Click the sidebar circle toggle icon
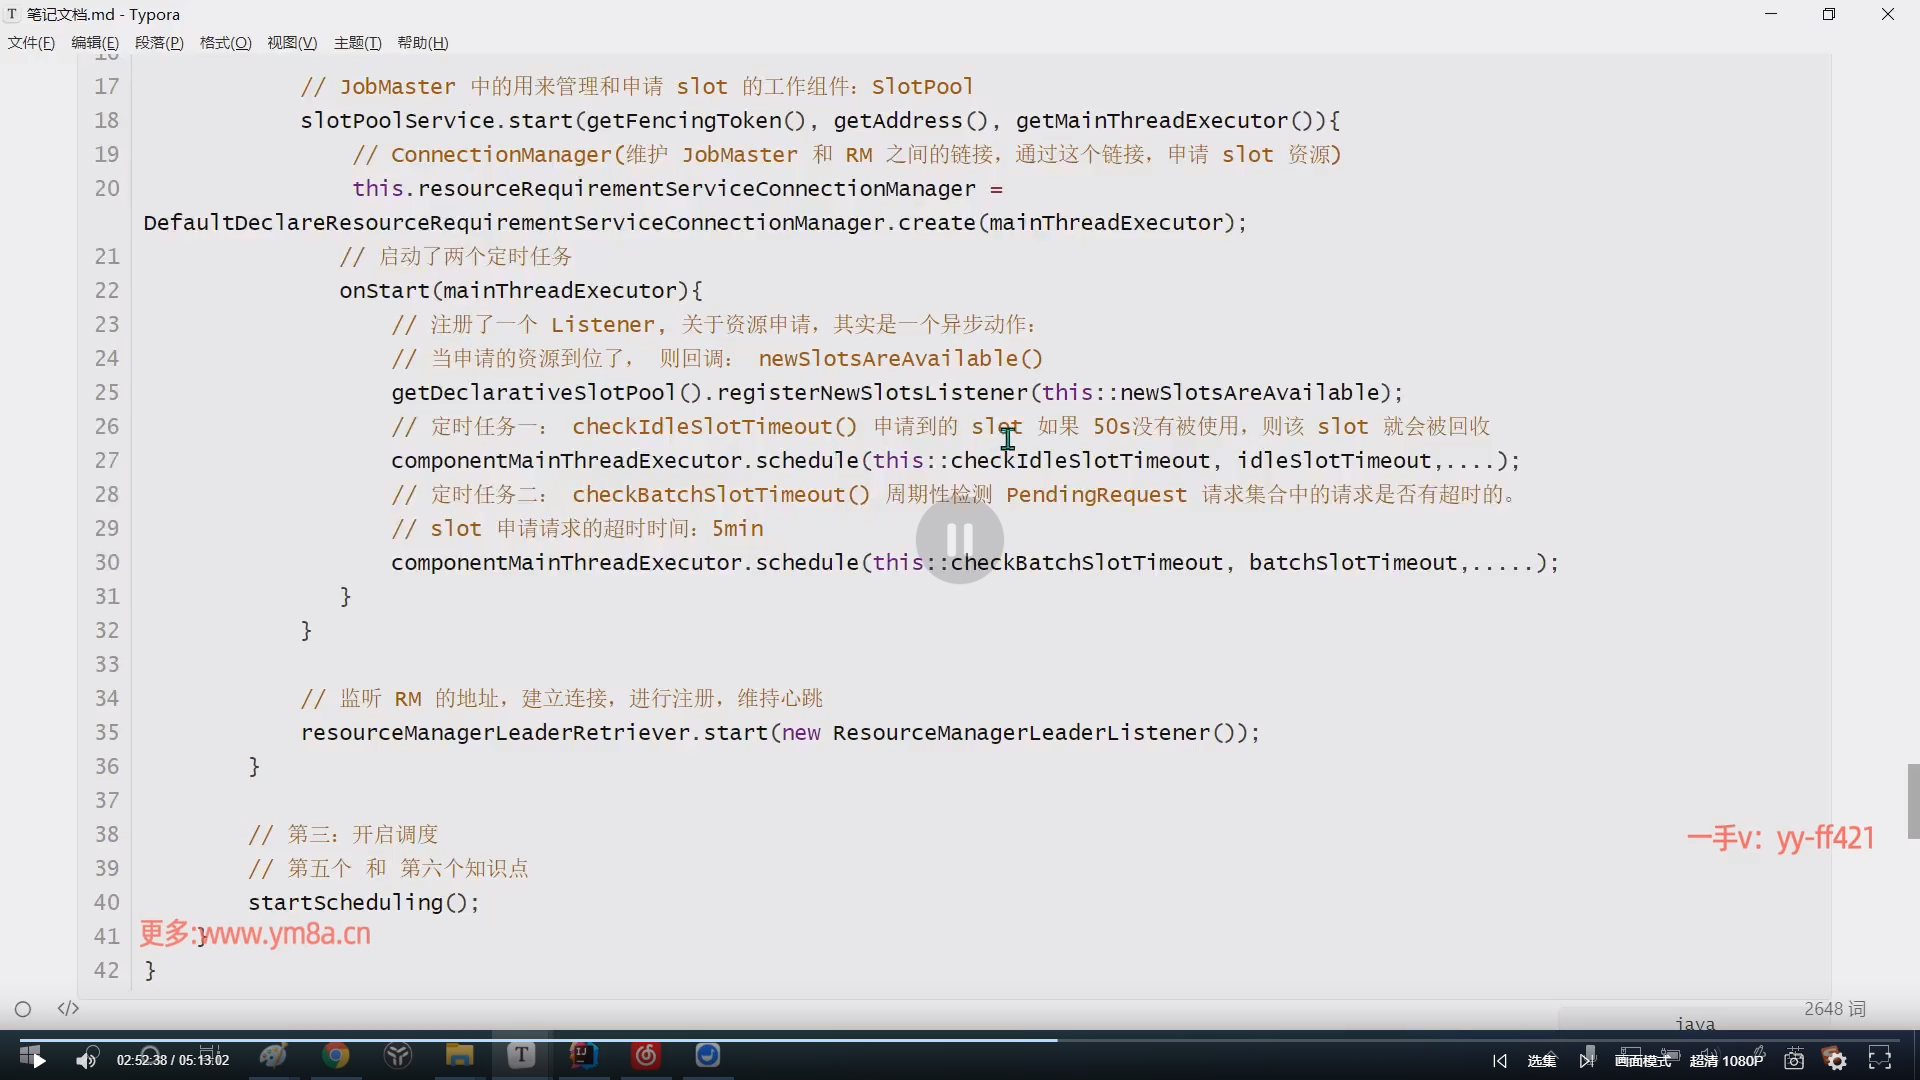Image resolution: width=1920 pixels, height=1080 pixels. click(23, 1009)
